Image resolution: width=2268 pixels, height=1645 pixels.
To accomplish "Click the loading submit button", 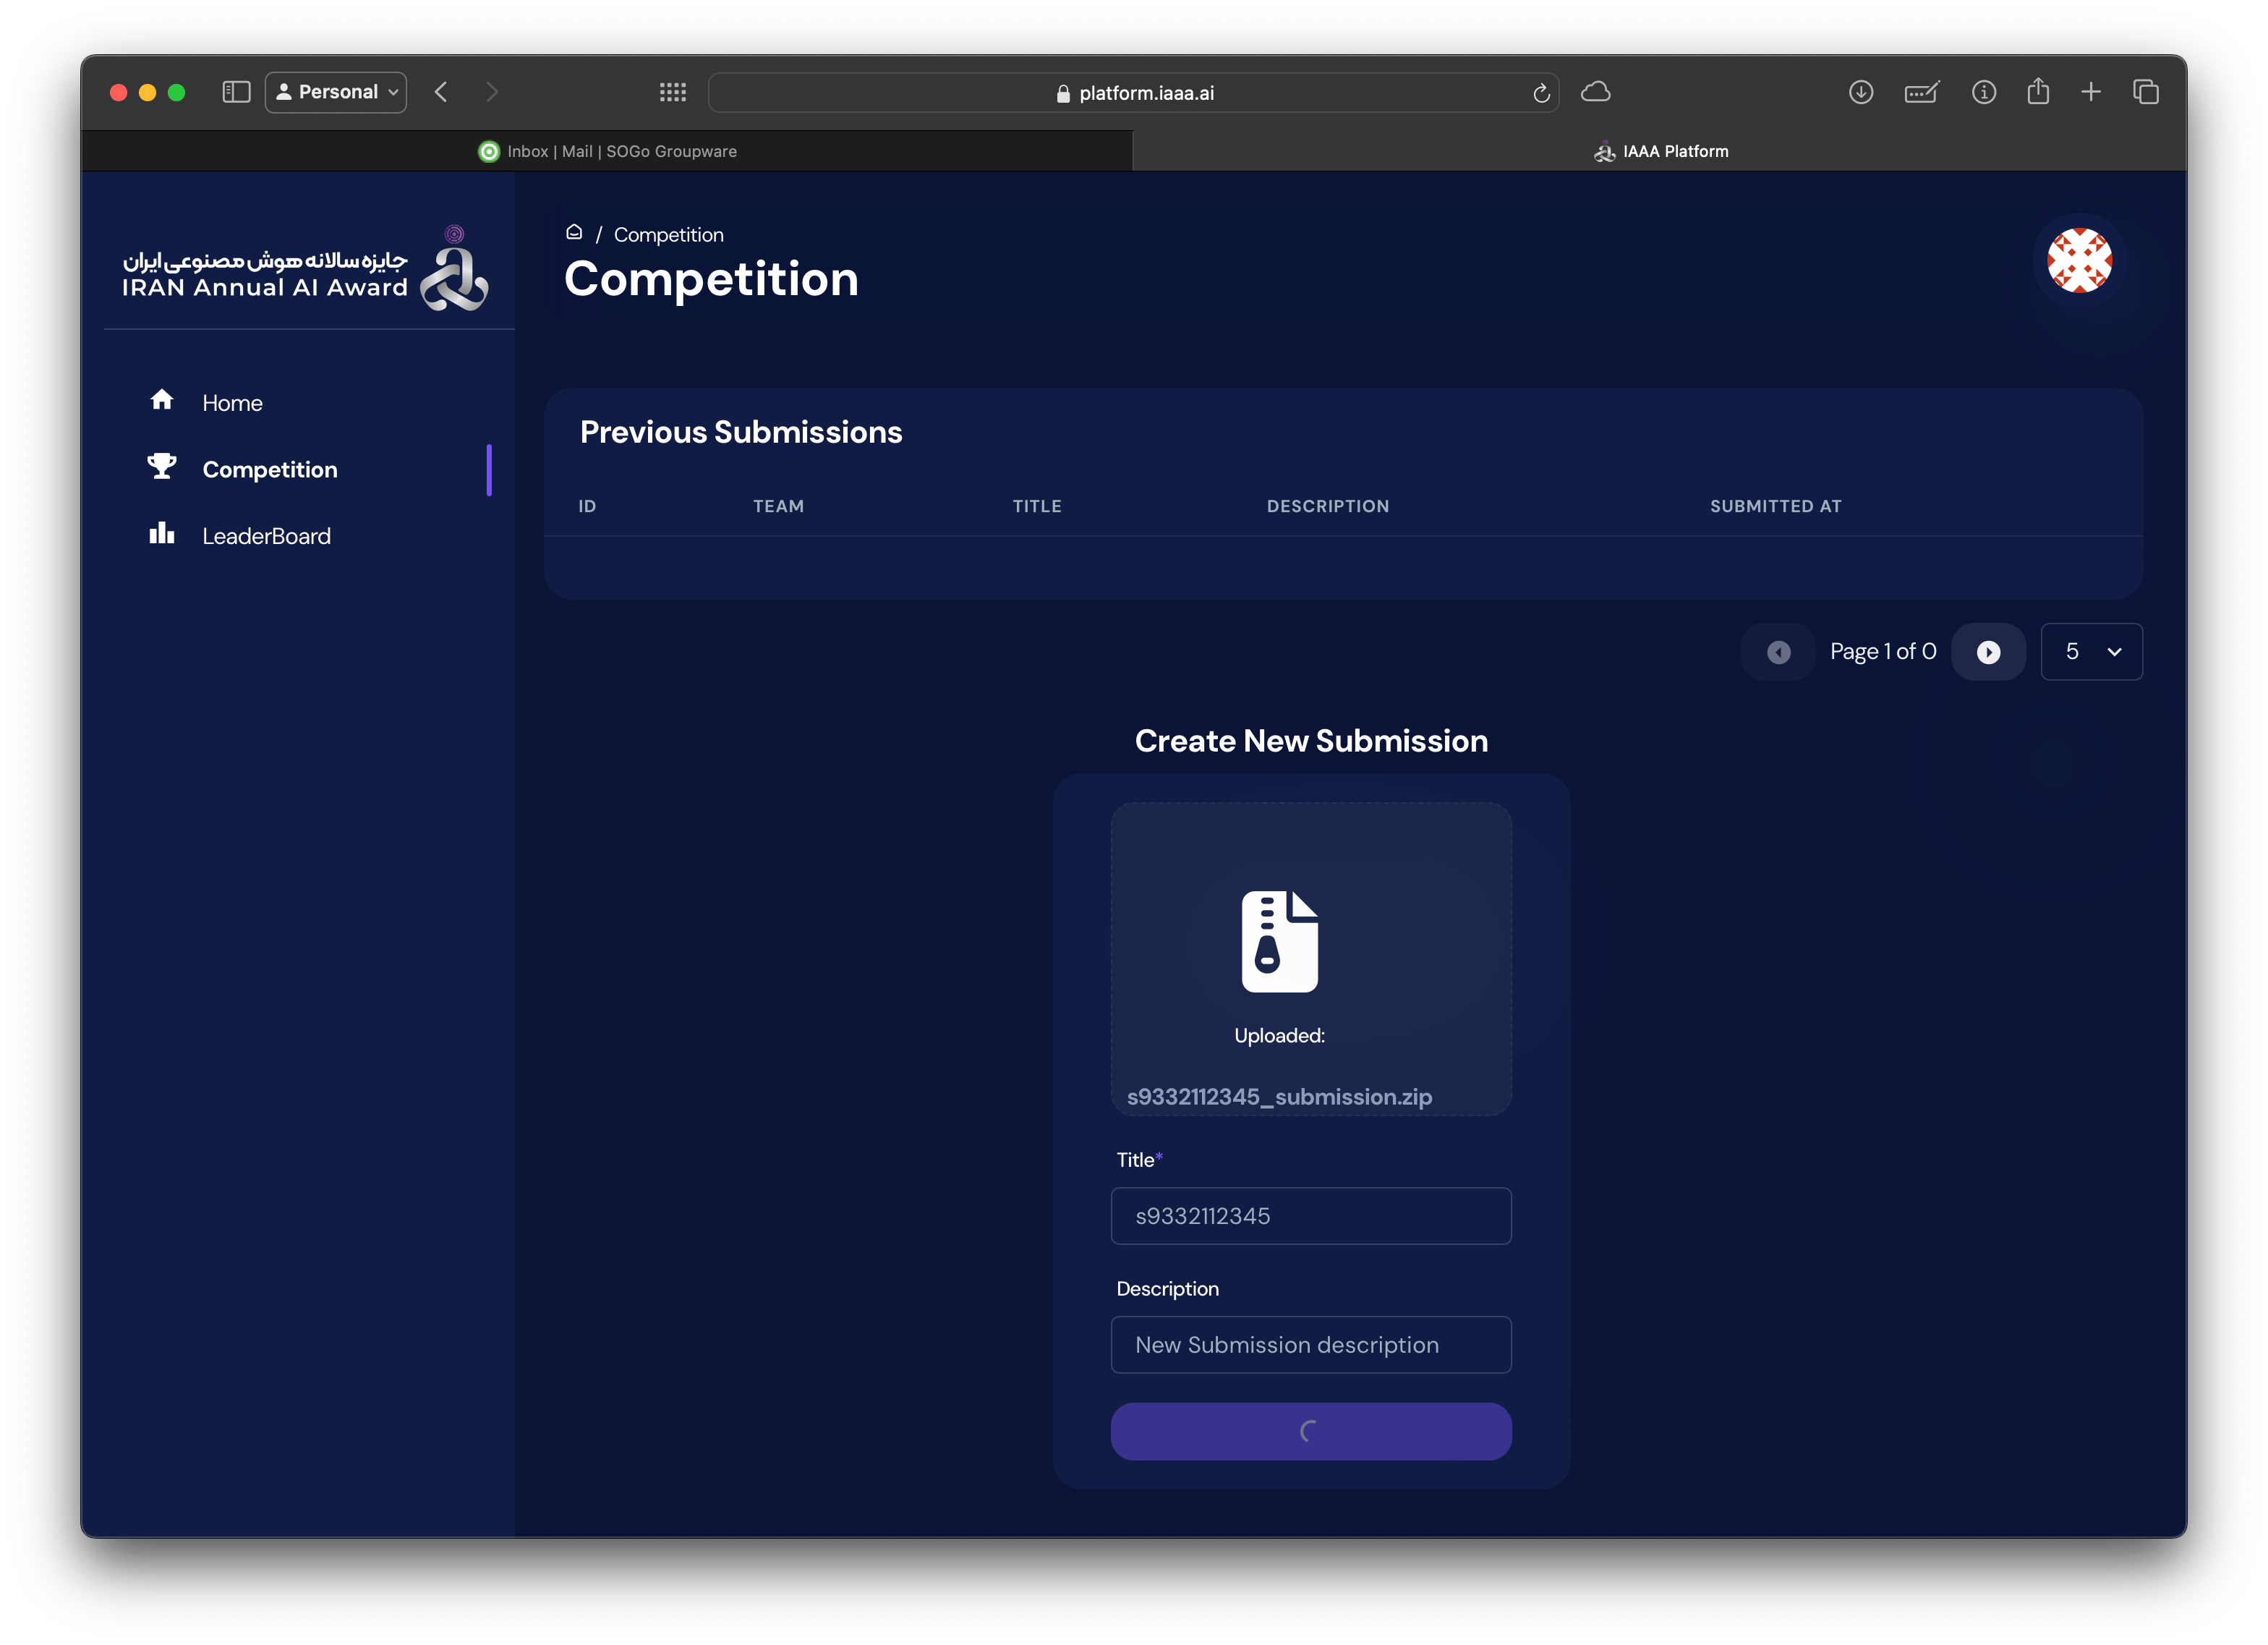I will [1310, 1431].
